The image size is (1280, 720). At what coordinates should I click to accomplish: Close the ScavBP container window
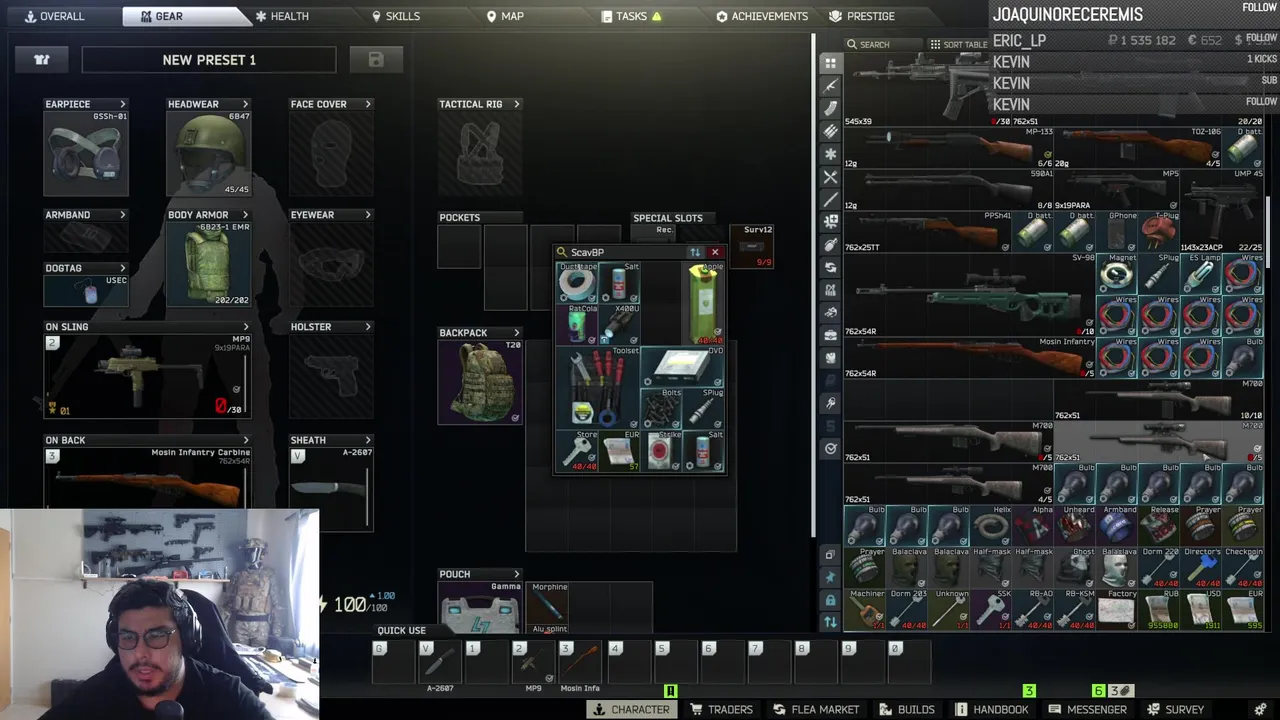(715, 252)
